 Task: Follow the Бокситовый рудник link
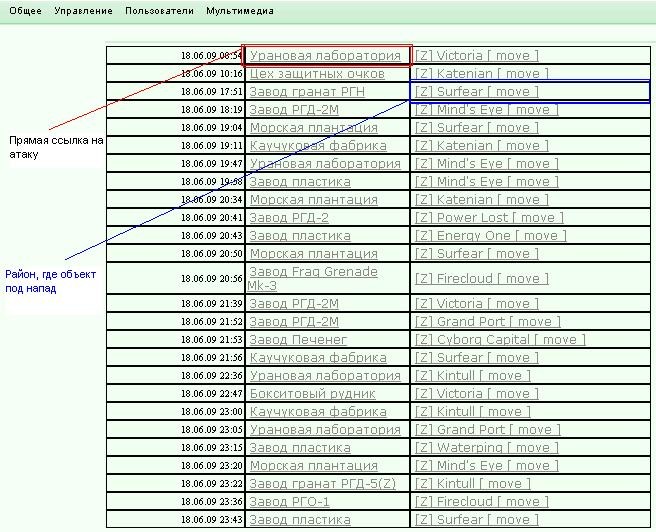[312, 394]
